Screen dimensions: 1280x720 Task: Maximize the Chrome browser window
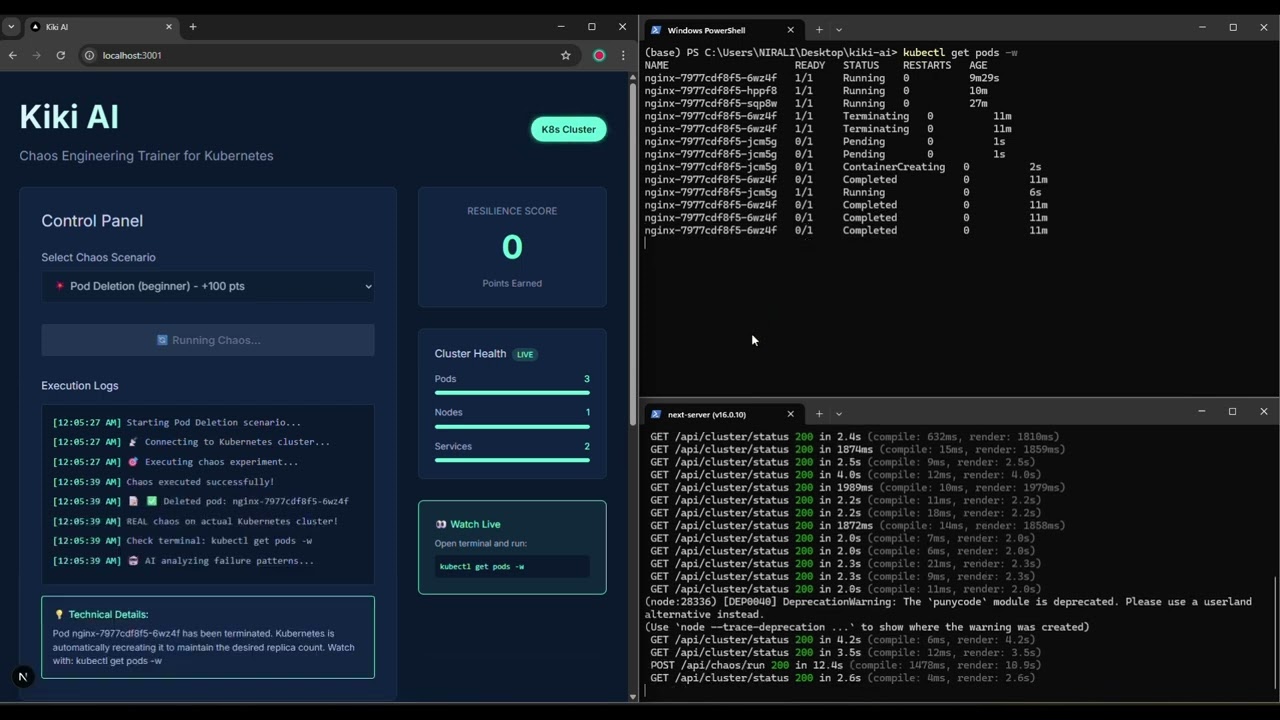click(591, 27)
